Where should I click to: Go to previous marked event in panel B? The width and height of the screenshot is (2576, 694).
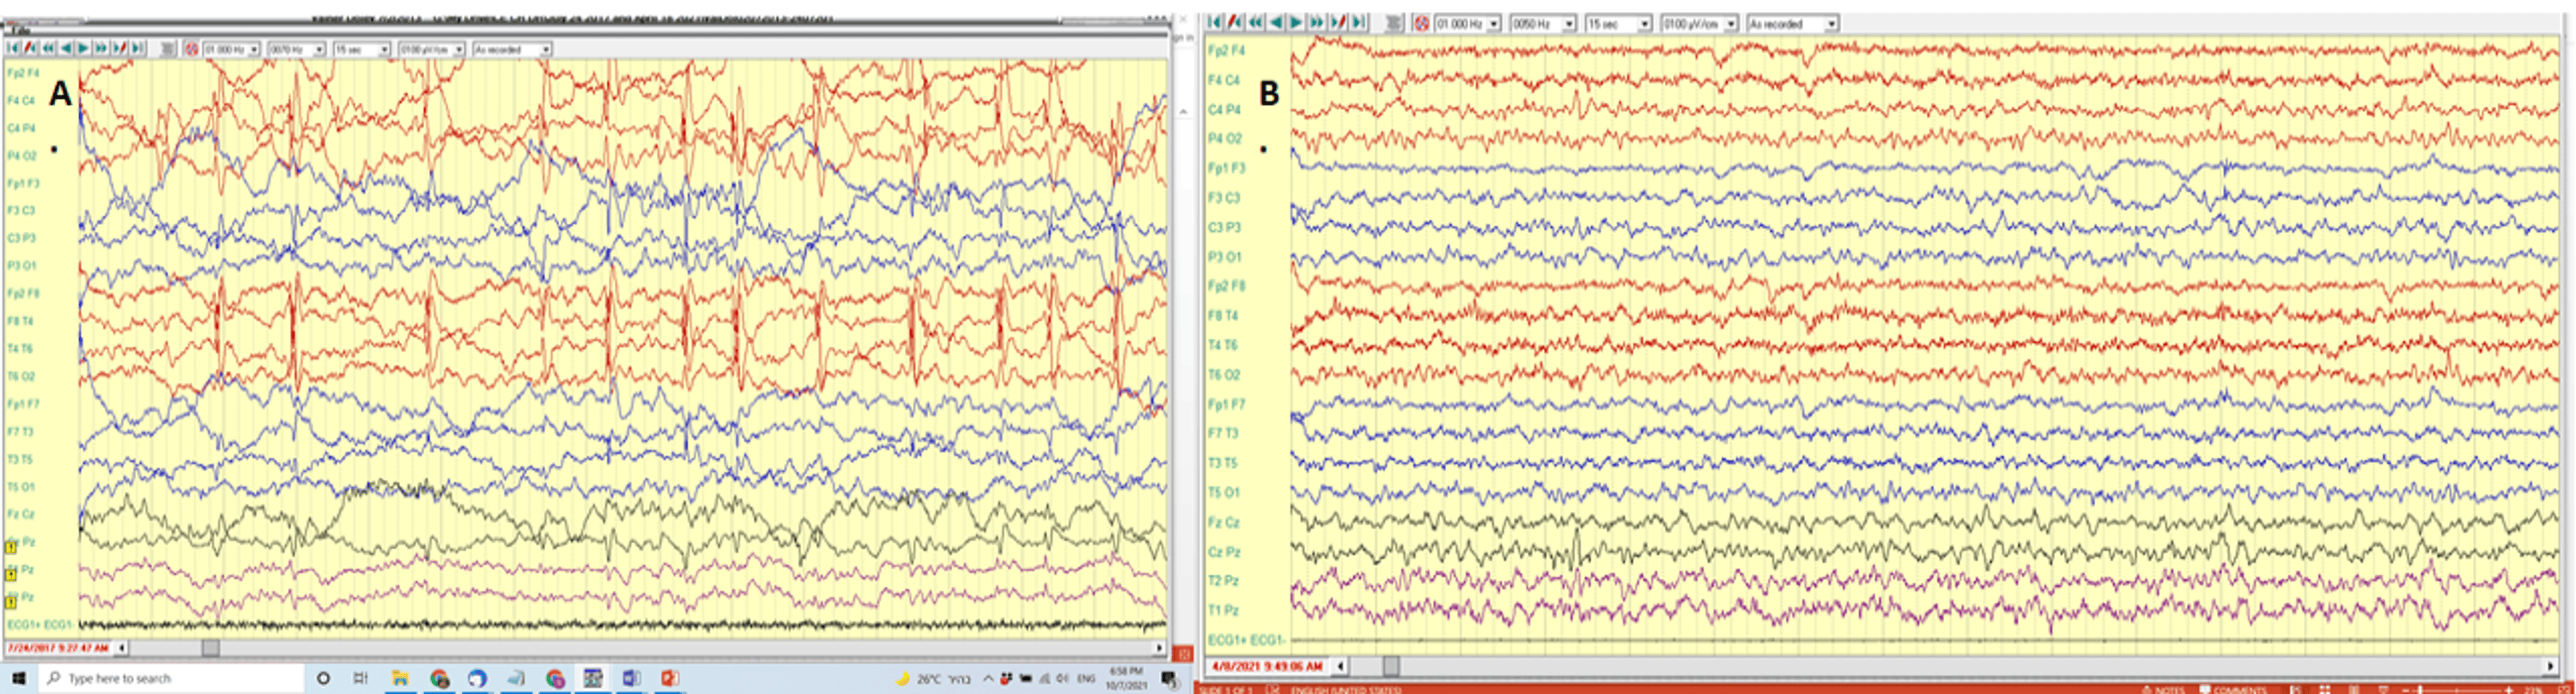pyautogui.click(x=1235, y=22)
